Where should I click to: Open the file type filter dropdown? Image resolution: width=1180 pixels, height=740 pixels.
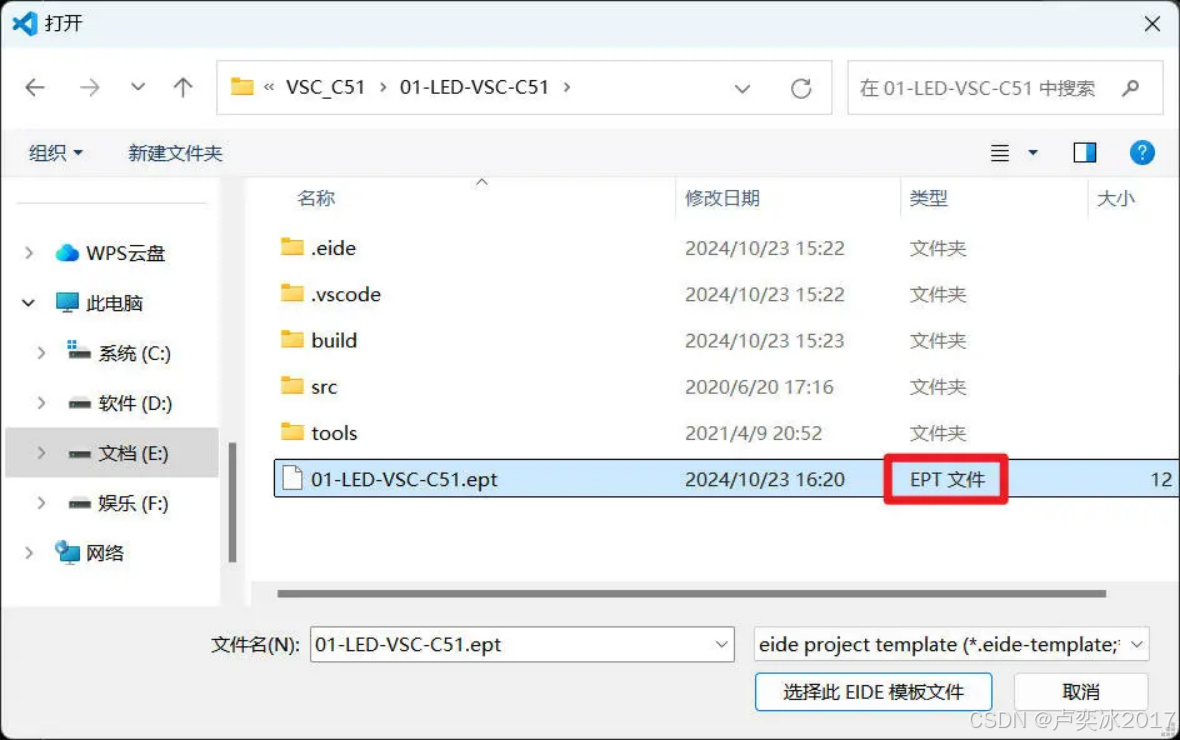[x=951, y=644]
